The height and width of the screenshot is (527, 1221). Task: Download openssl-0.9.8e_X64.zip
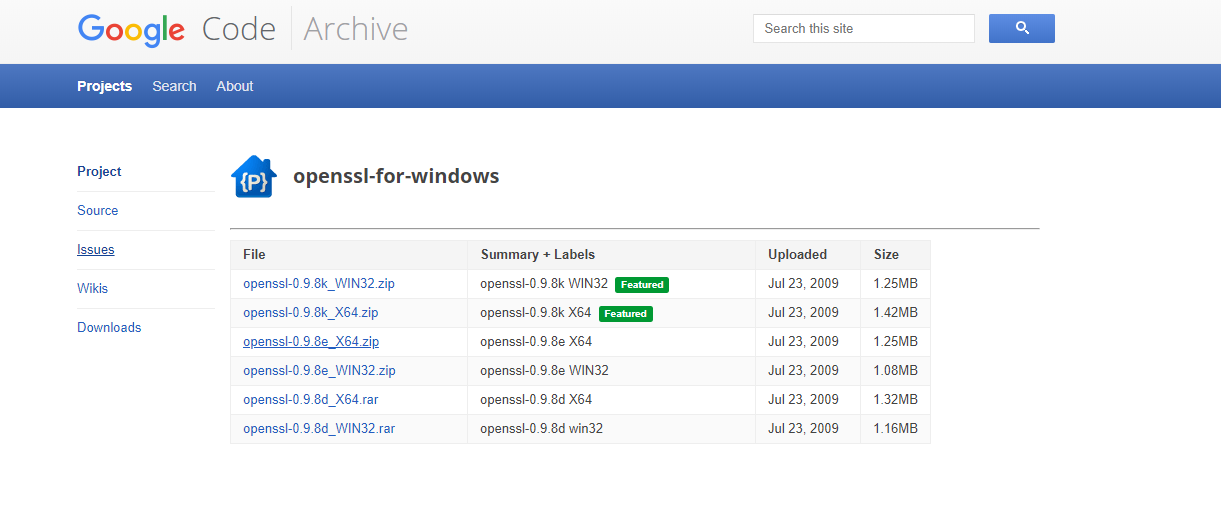[311, 342]
